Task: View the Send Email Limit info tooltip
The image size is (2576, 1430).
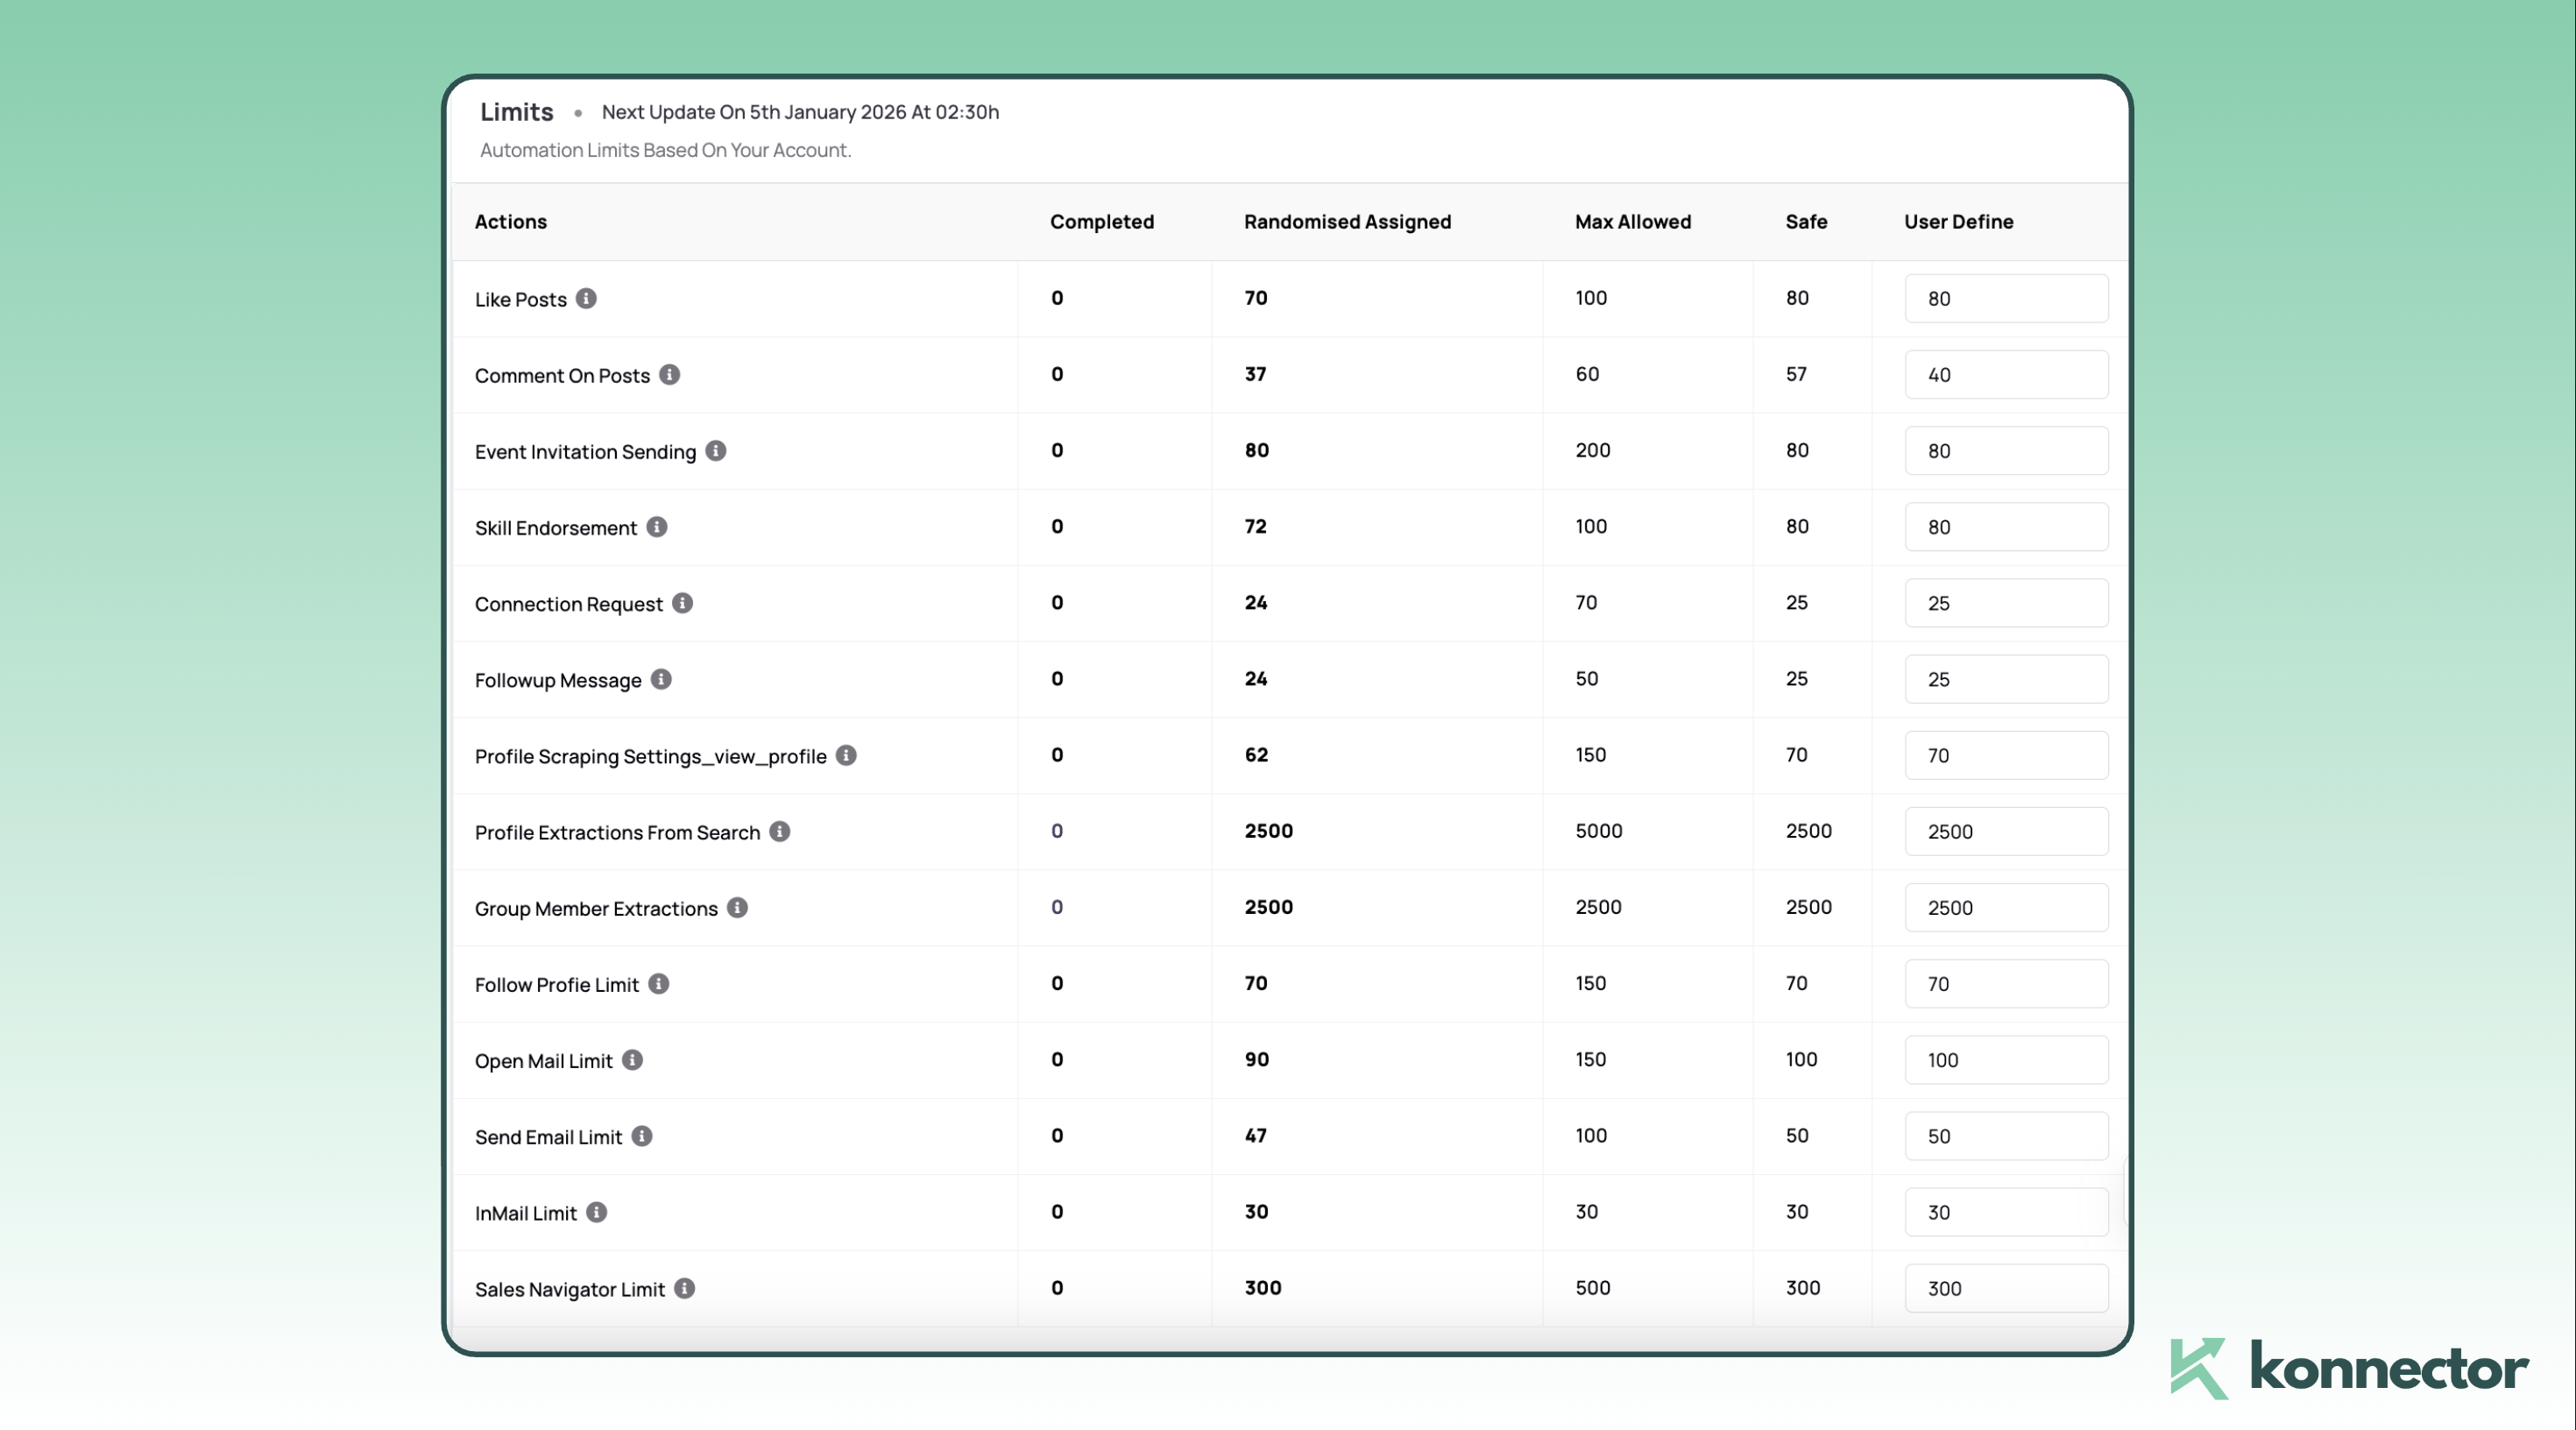Action: pos(642,1136)
